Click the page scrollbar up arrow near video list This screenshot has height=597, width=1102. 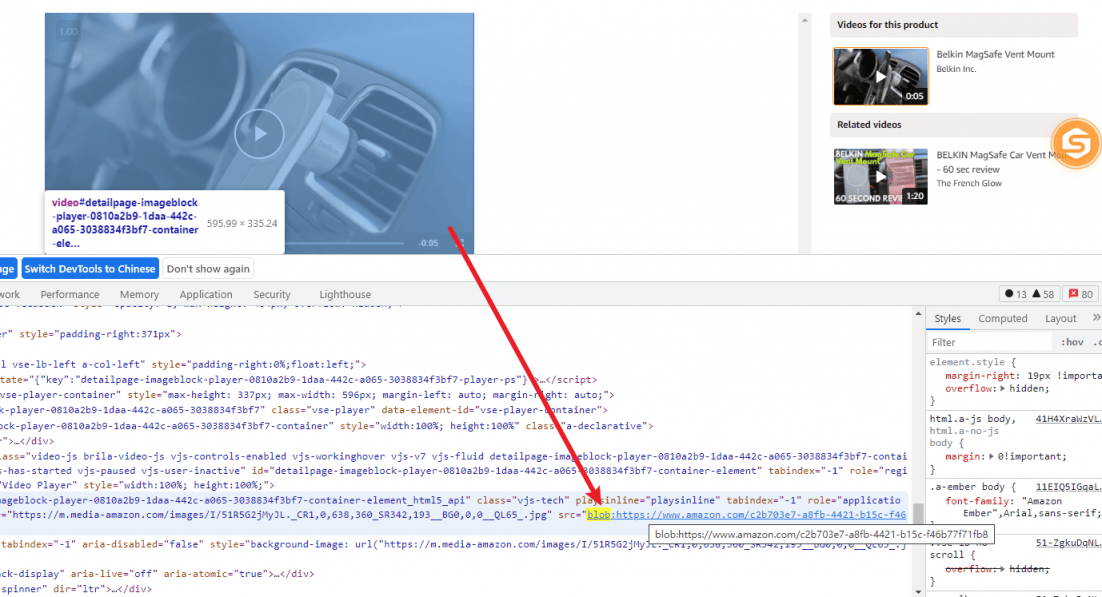(805, 20)
